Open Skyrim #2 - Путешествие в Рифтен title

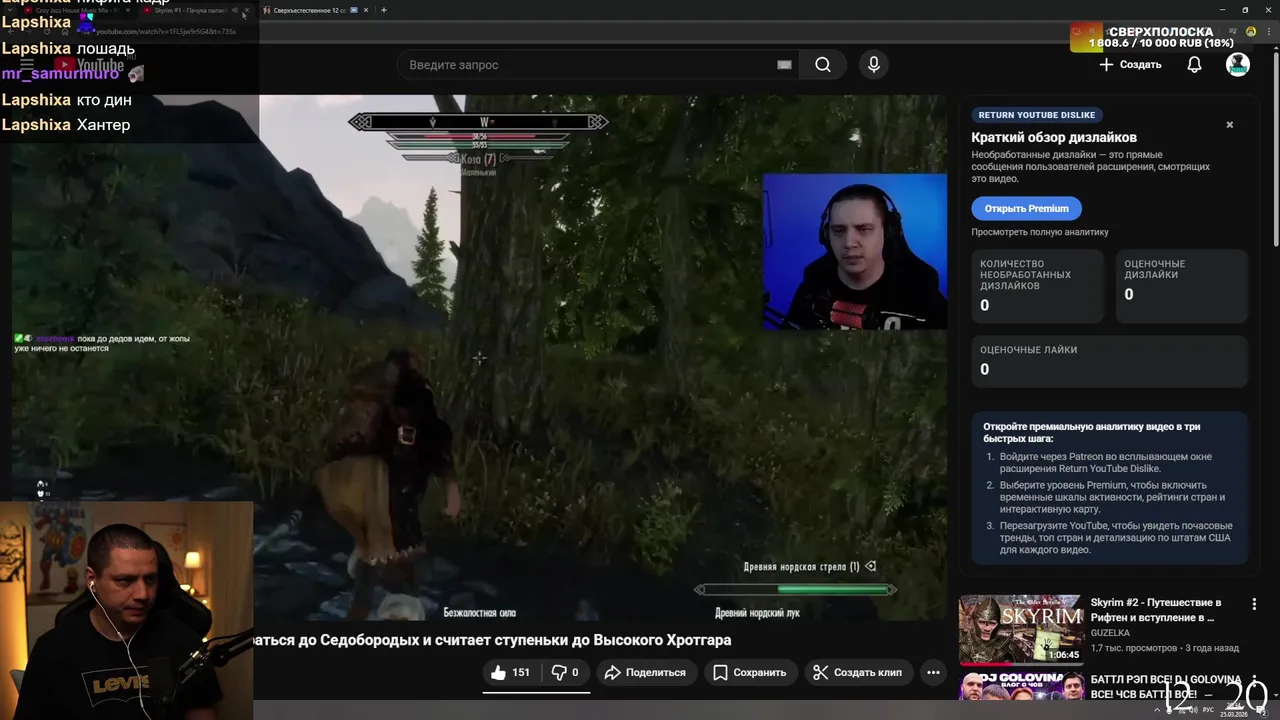1157,610
